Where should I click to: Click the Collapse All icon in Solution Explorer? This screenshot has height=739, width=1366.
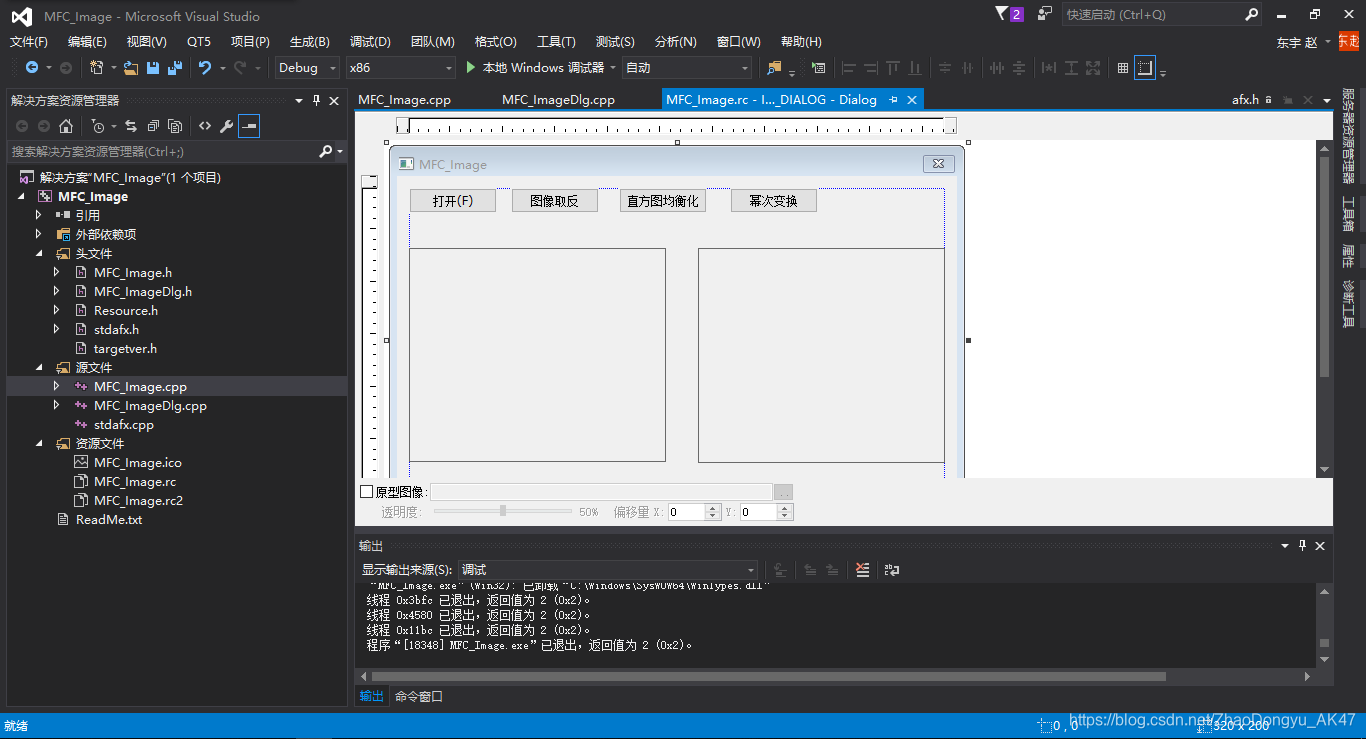click(153, 126)
